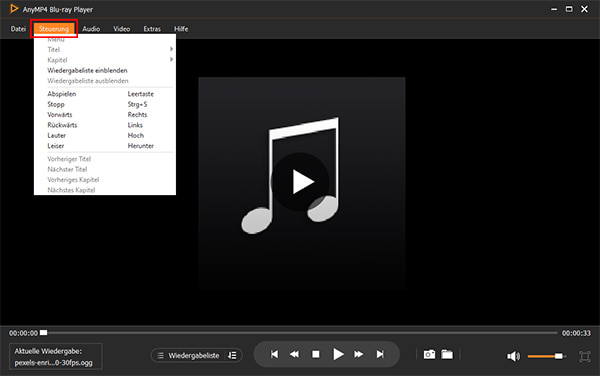Minimize the player window
This screenshot has width=600, height=376.
(554, 9)
